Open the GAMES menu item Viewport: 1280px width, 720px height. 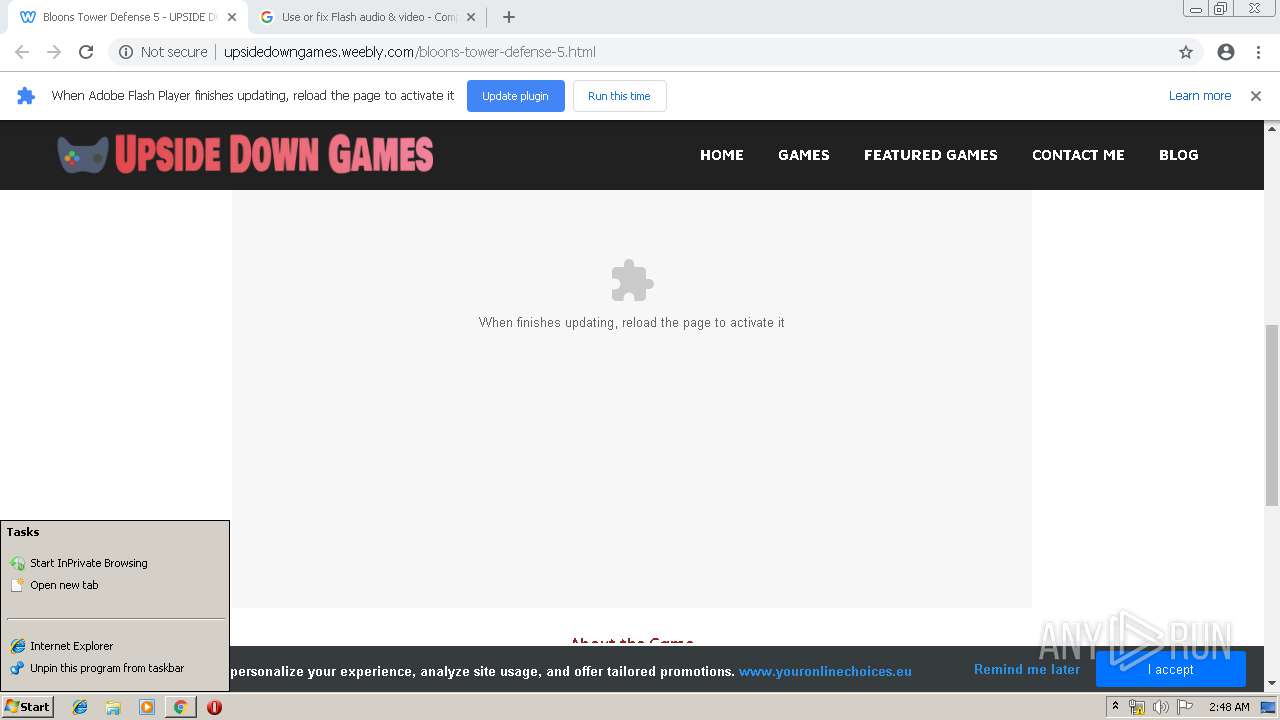coord(804,155)
